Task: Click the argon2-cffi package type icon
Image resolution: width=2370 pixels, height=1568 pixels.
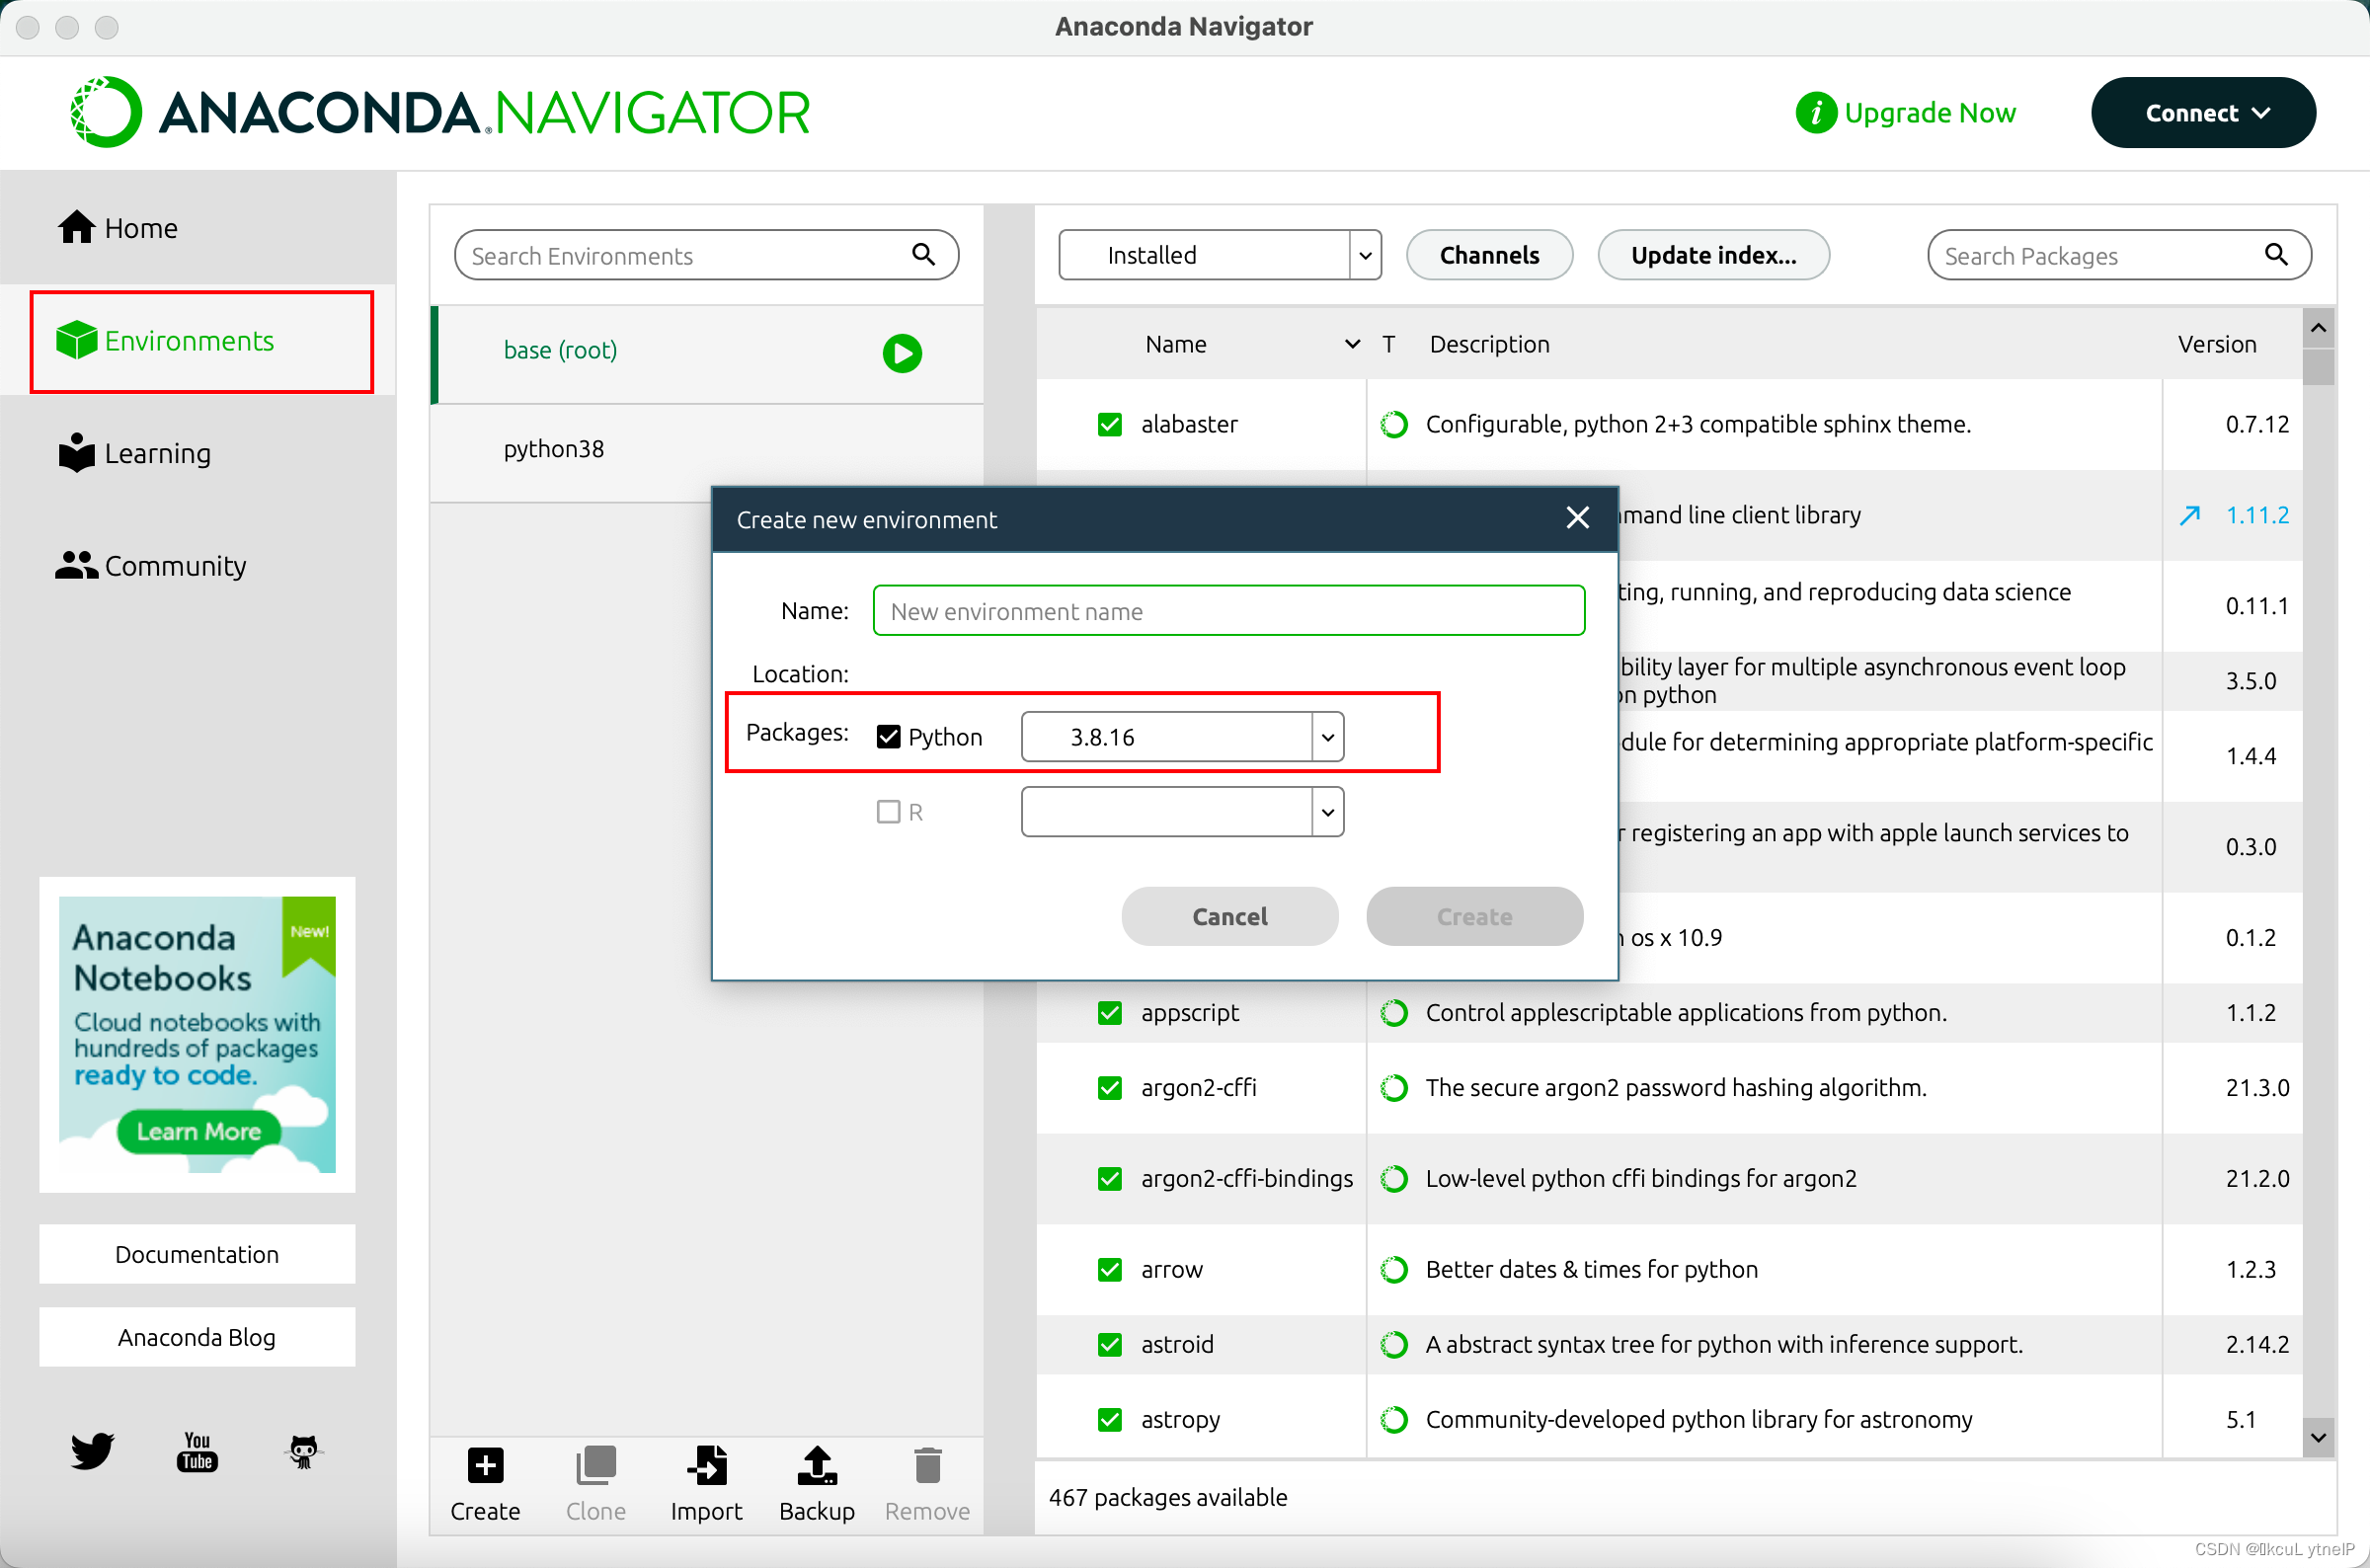Action: (x=1394, y=1088)
